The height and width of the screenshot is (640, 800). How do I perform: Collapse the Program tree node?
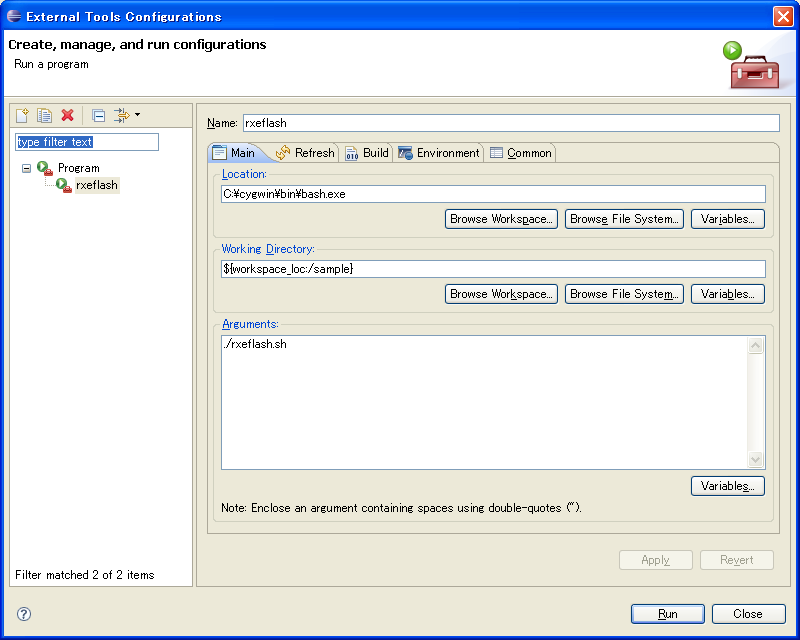point(27,168)
